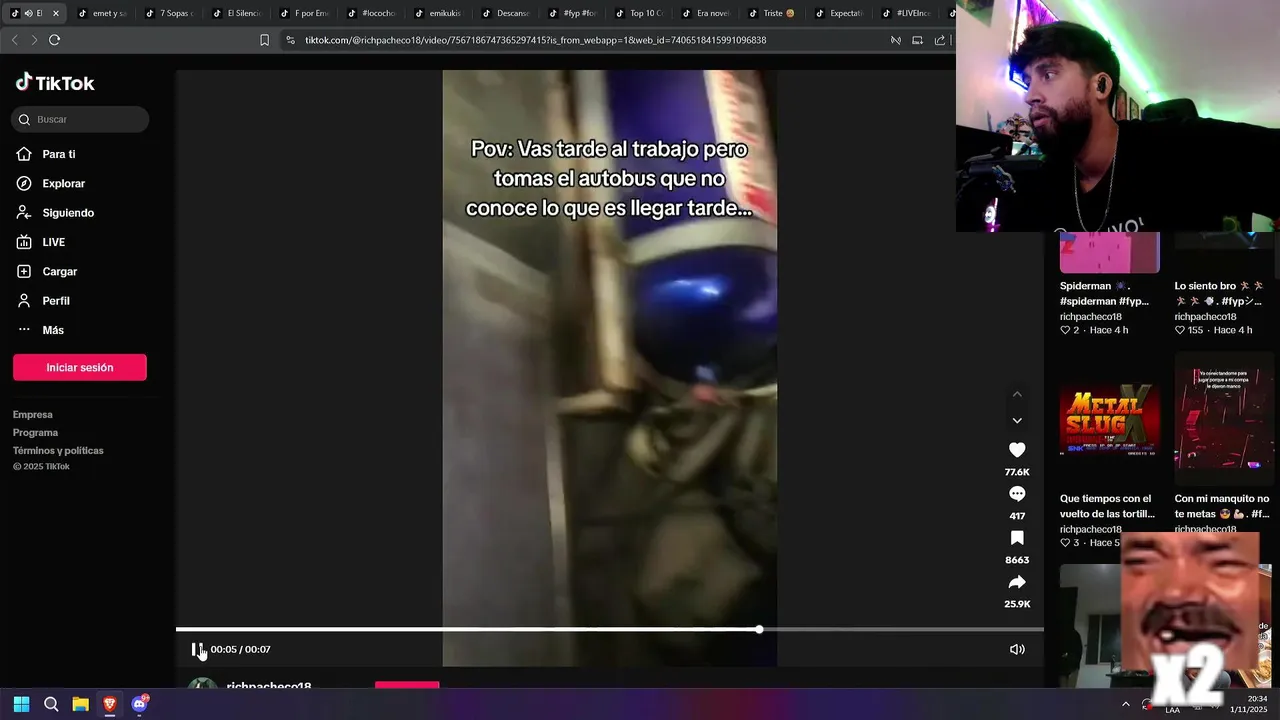Click the browser forward arrow
This screenshot has height=720, width=1280.
point(34,40)
